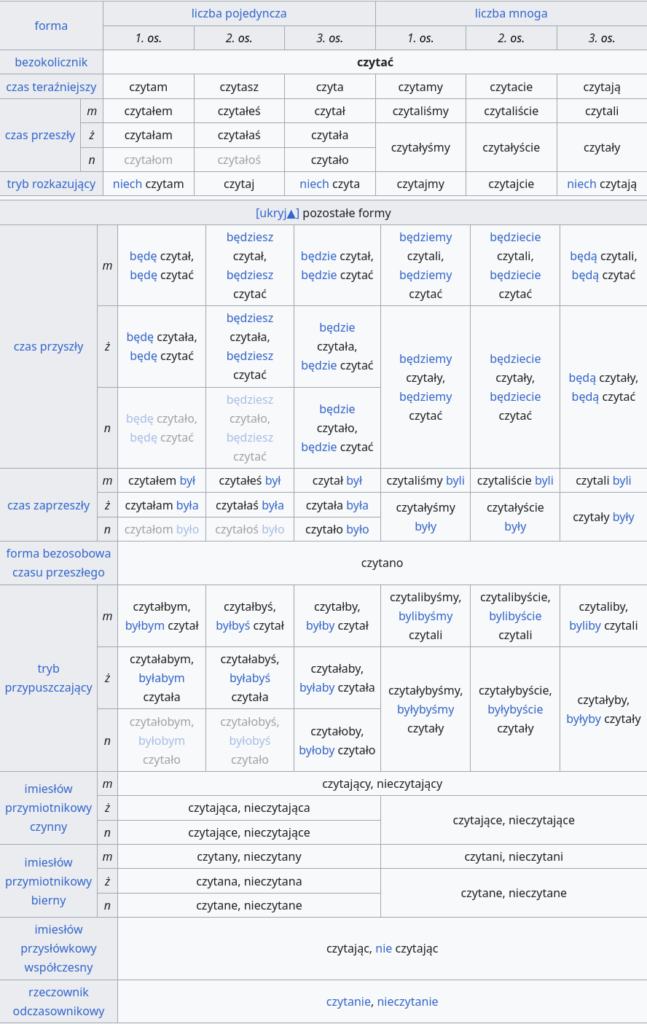Follow 'imiesłów przymiotnikowy bierny' link
The height and width of the screenshot is (1024, 647).
pyautogui.click(x=49, y=881)
